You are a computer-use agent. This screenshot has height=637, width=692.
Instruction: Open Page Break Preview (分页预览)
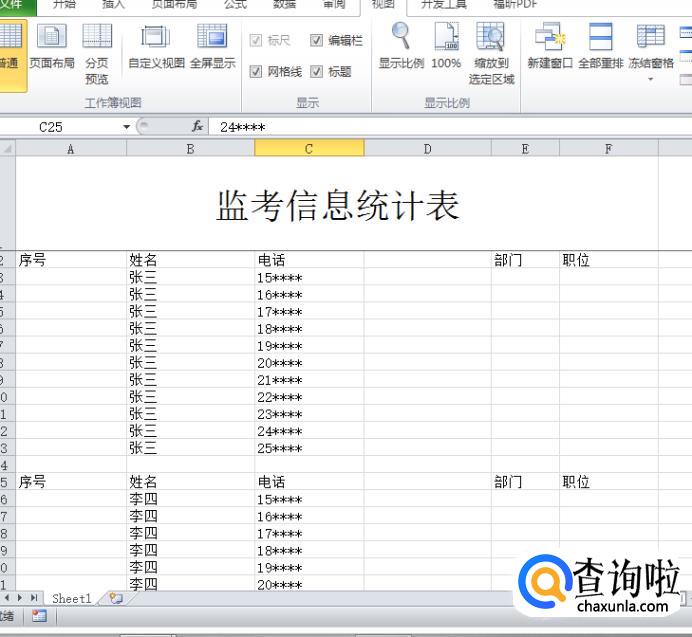coord(97,54)
